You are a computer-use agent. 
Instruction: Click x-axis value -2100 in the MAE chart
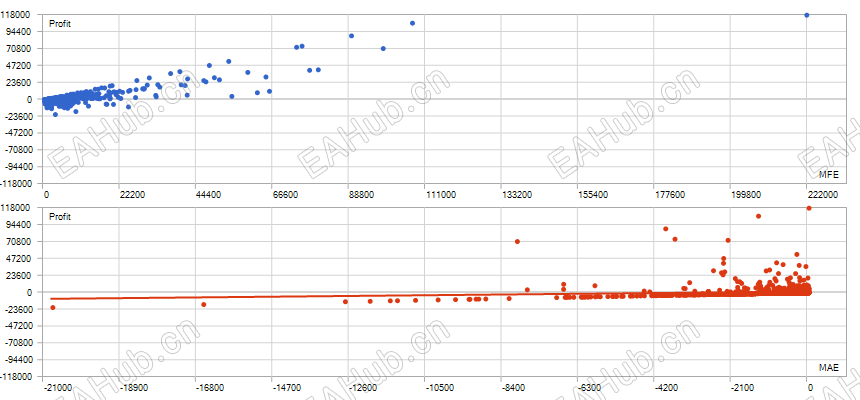pyautogui.click(x=744, y=388)
